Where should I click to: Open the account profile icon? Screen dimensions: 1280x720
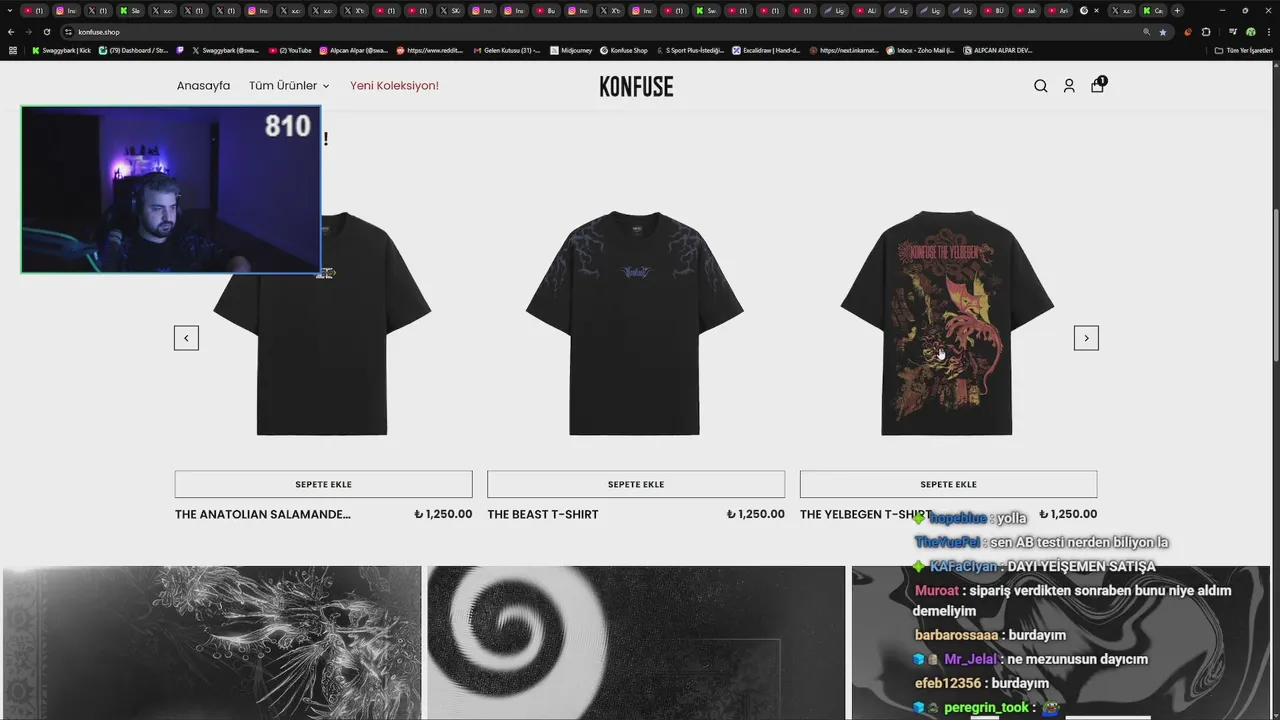pyautogui.click(x=1069, y=86)
